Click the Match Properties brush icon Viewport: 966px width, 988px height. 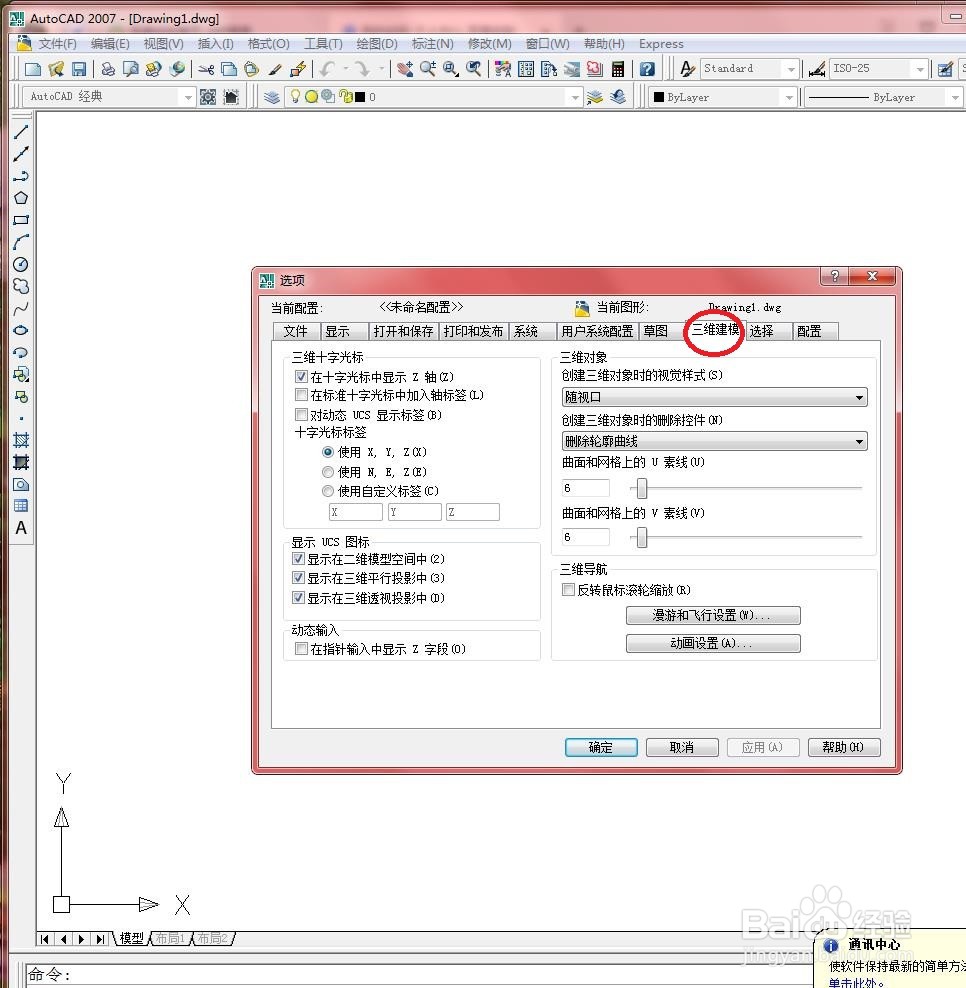pos(275,69)
